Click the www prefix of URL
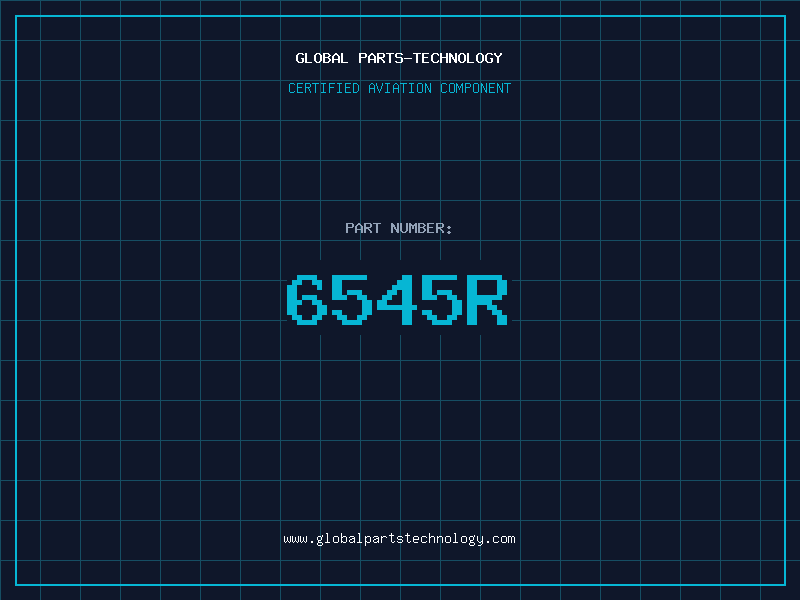The image size is (800, 600). point(295,539)
